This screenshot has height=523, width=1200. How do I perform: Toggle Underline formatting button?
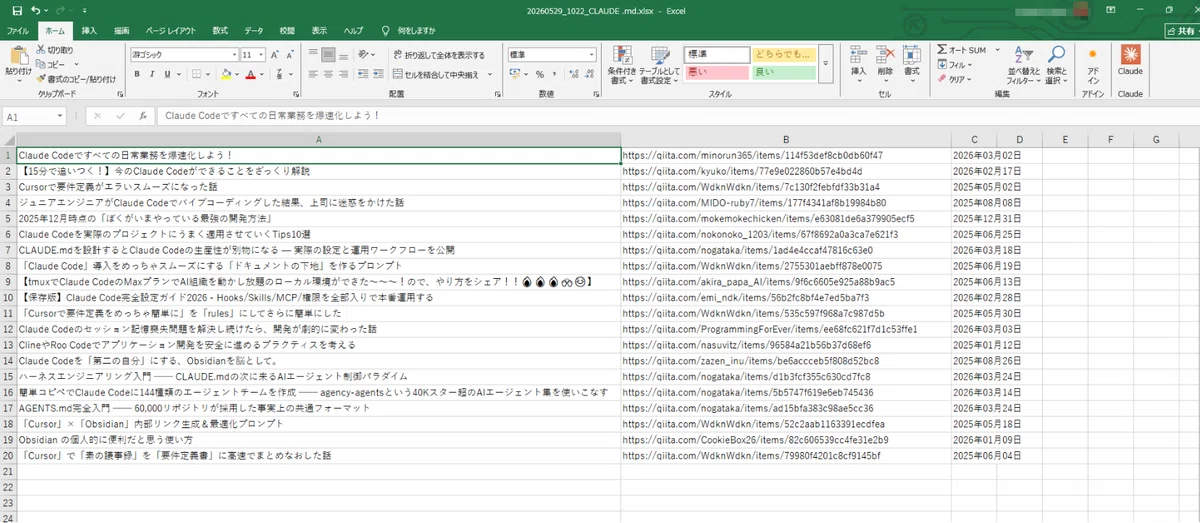click(x=166, y=74)
